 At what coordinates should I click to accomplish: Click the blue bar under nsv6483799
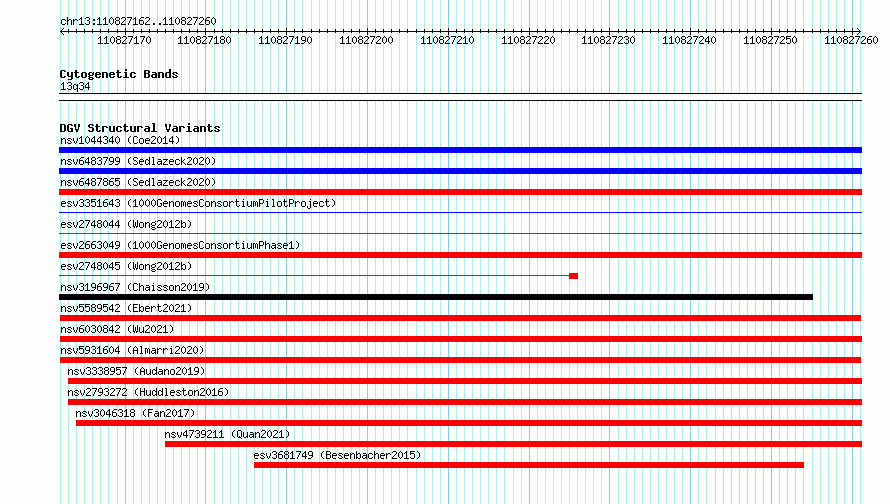460,171
